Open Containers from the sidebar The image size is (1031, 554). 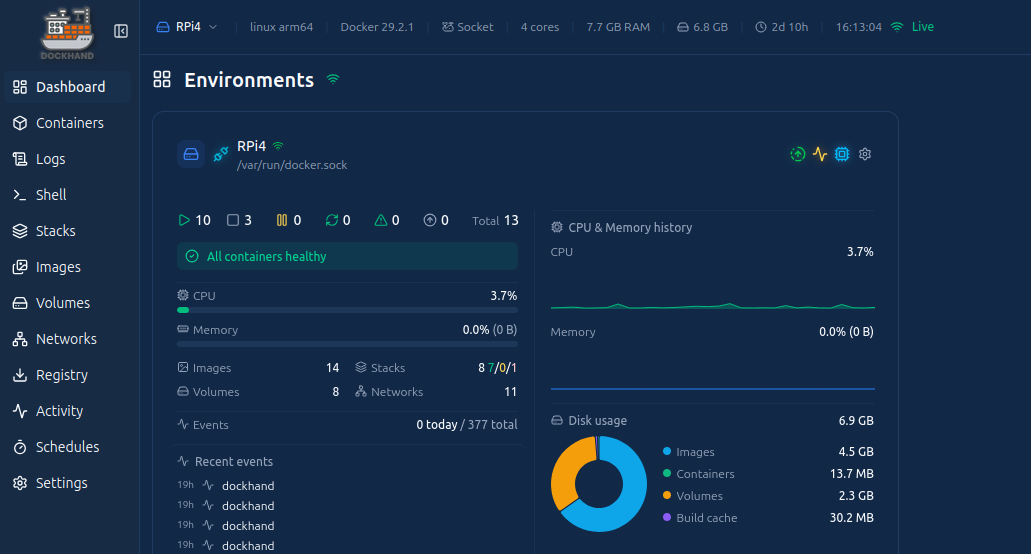(69, 123)
